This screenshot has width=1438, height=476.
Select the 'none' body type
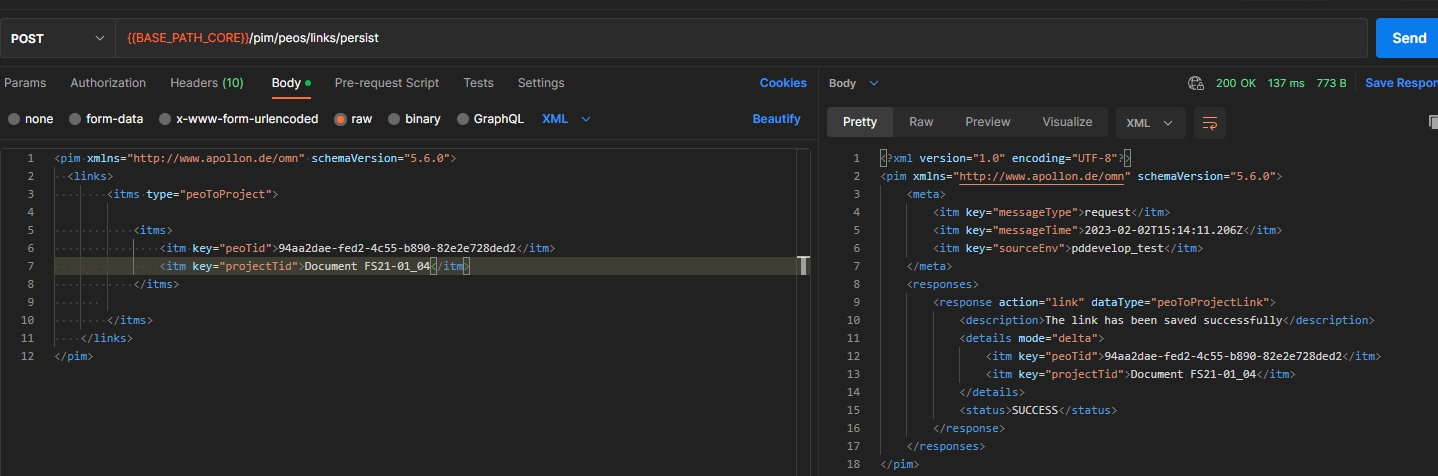pyautogui.click(x=14, y=119)
